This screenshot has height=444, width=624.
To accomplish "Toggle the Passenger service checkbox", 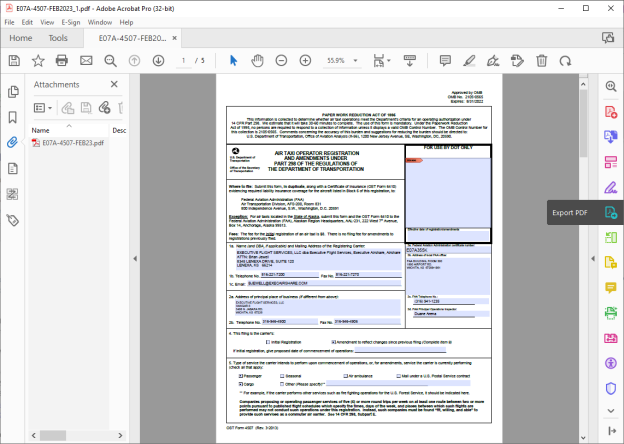I will click(x=241, y=376).
